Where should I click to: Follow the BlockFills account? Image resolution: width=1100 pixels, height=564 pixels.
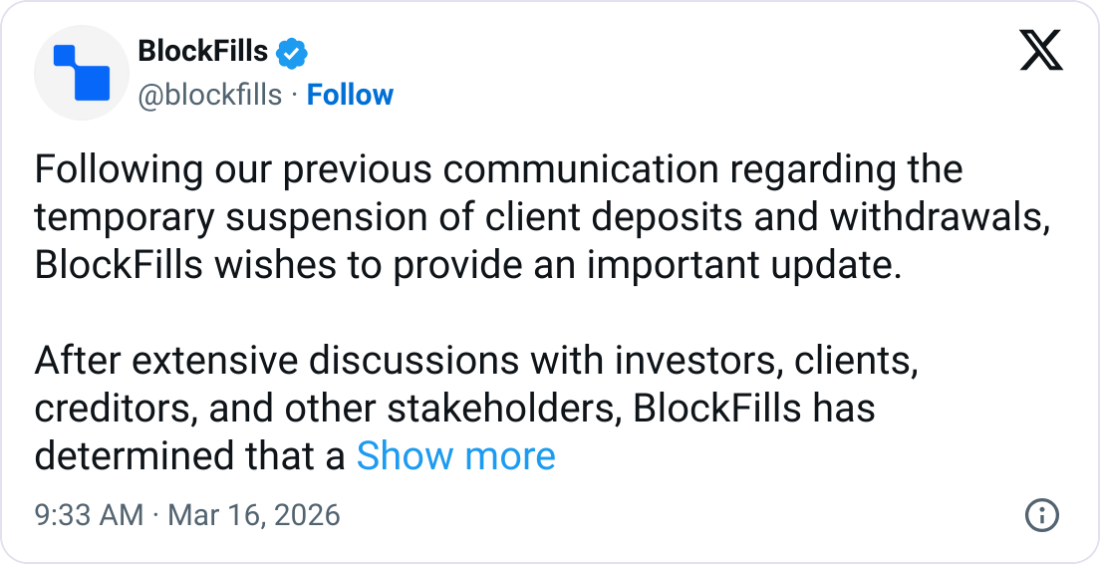click(349, 95)
